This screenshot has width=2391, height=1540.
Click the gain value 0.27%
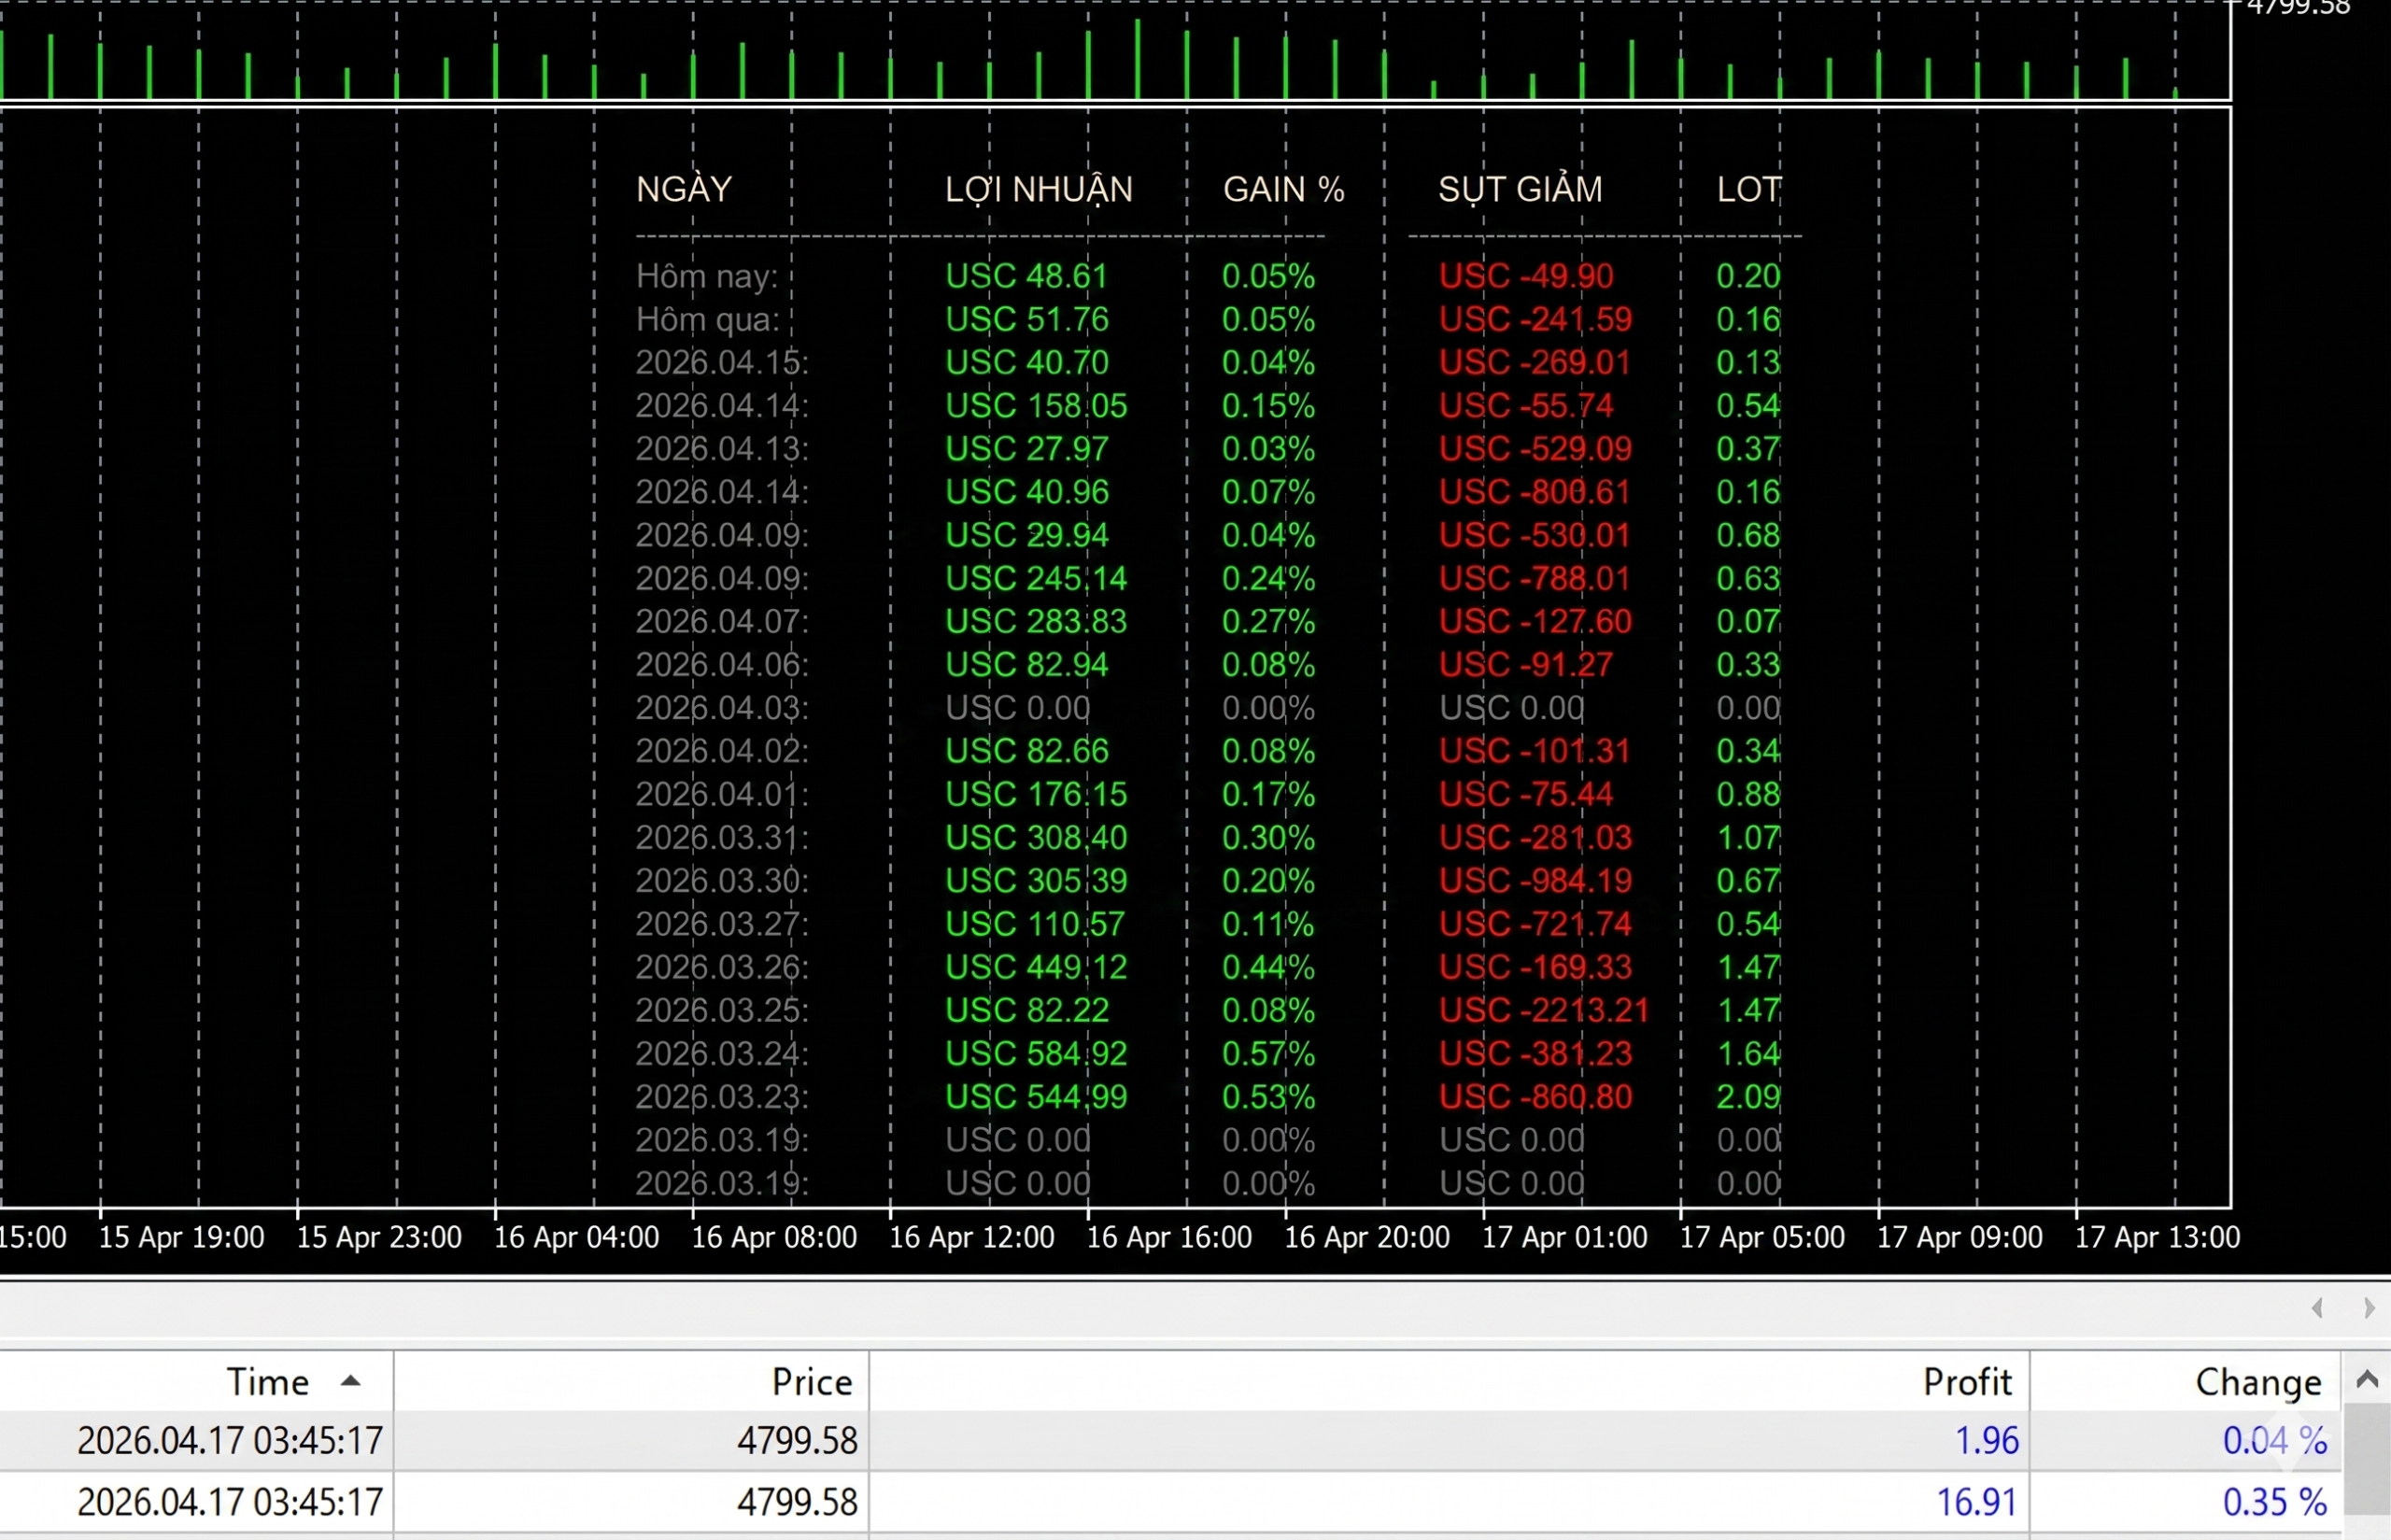[1268, 621]
